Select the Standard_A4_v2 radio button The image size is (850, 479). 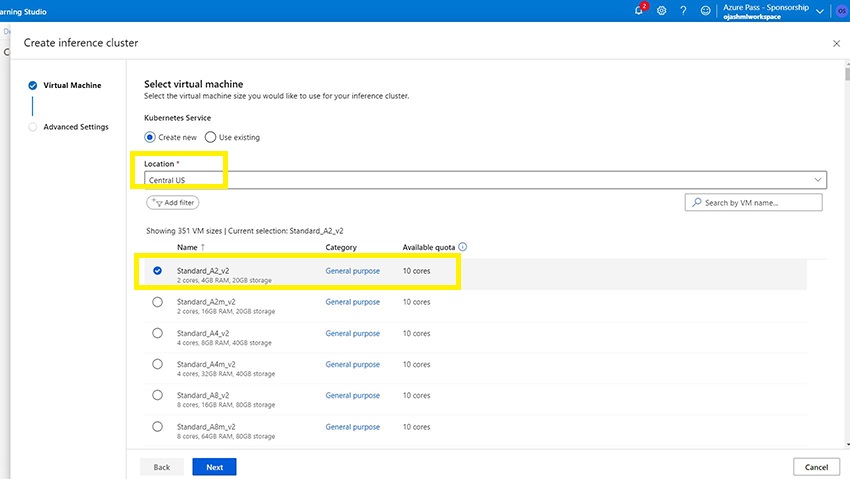(x=157, y=333)
